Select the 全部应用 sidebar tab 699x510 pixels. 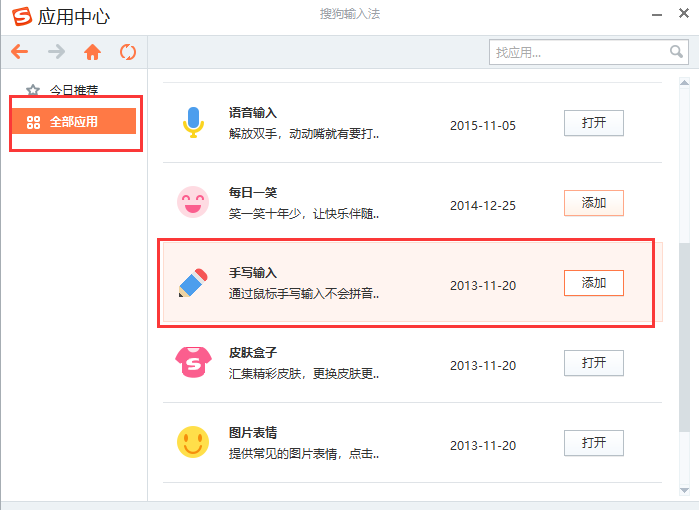tap(73, 122)
